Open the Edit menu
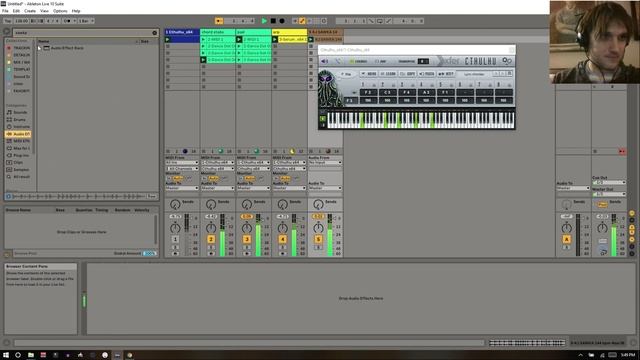The width and height of the screenshot is (640, 360). coord(16,11)
